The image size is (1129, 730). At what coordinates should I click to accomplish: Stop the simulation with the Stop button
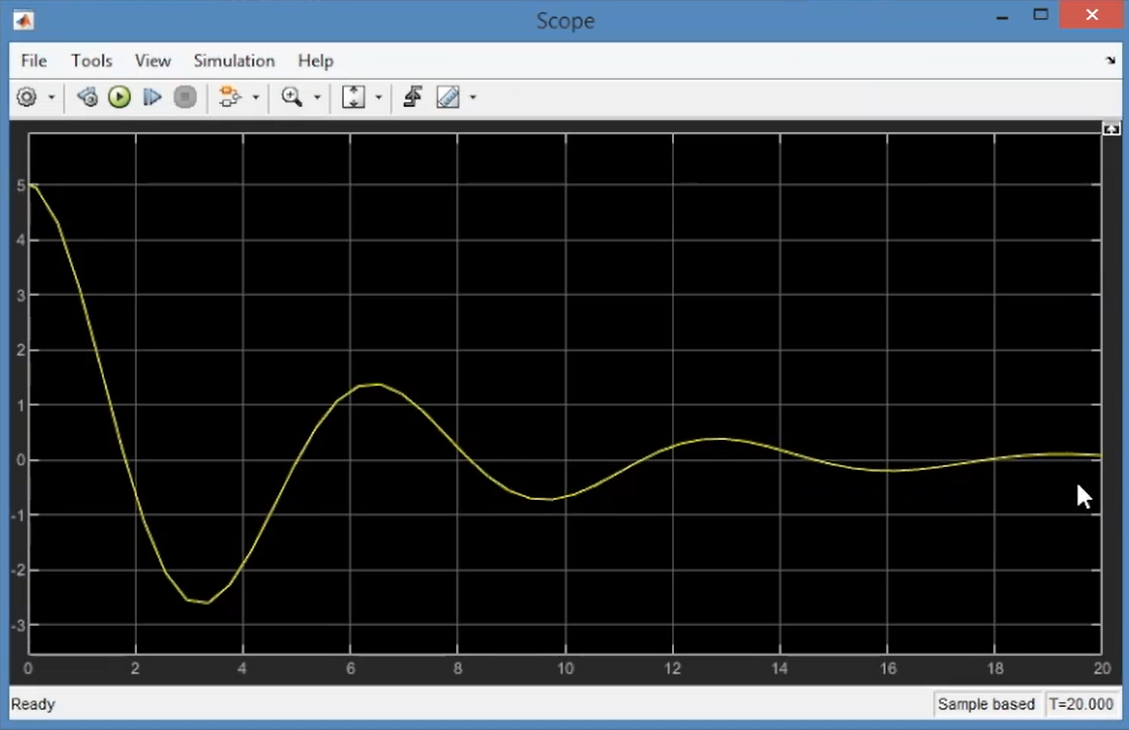[185, 96]
